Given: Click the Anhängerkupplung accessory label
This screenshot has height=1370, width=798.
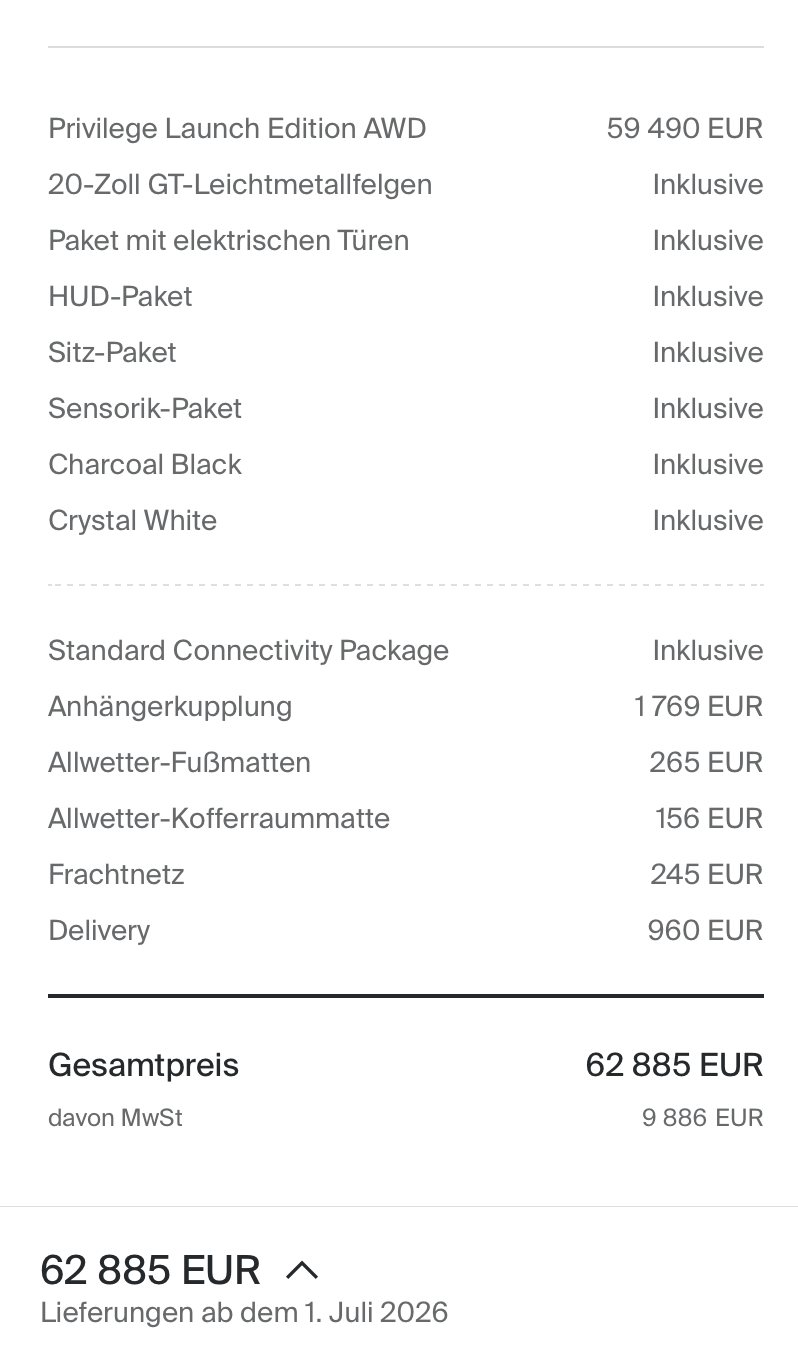Looking at the screenshot, I should (x=170, y=707).
